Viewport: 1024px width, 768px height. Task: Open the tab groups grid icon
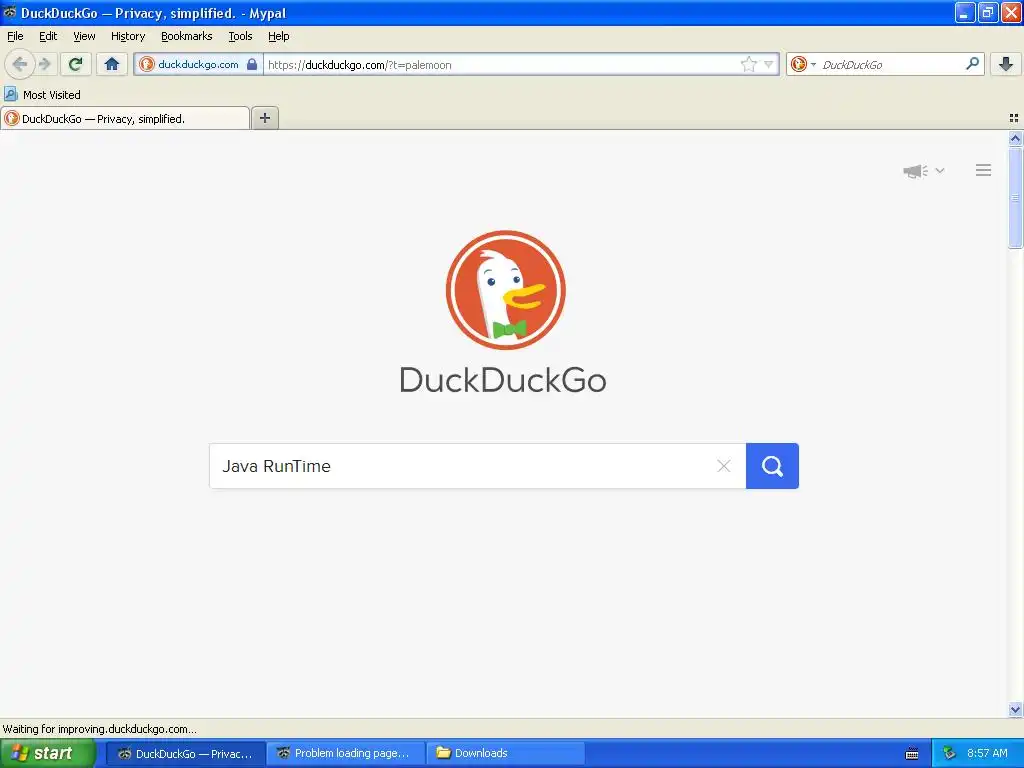coord(1014,118)
